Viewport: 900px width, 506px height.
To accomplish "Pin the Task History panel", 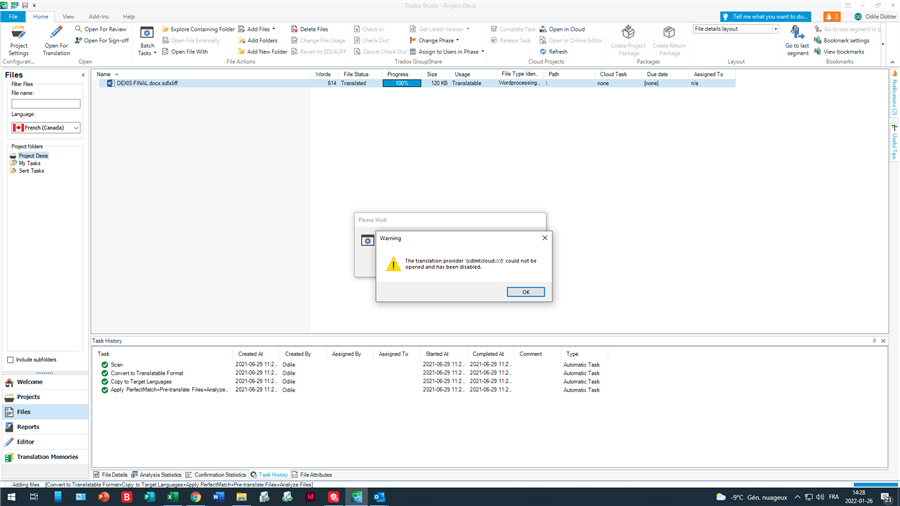I will 874,341.
